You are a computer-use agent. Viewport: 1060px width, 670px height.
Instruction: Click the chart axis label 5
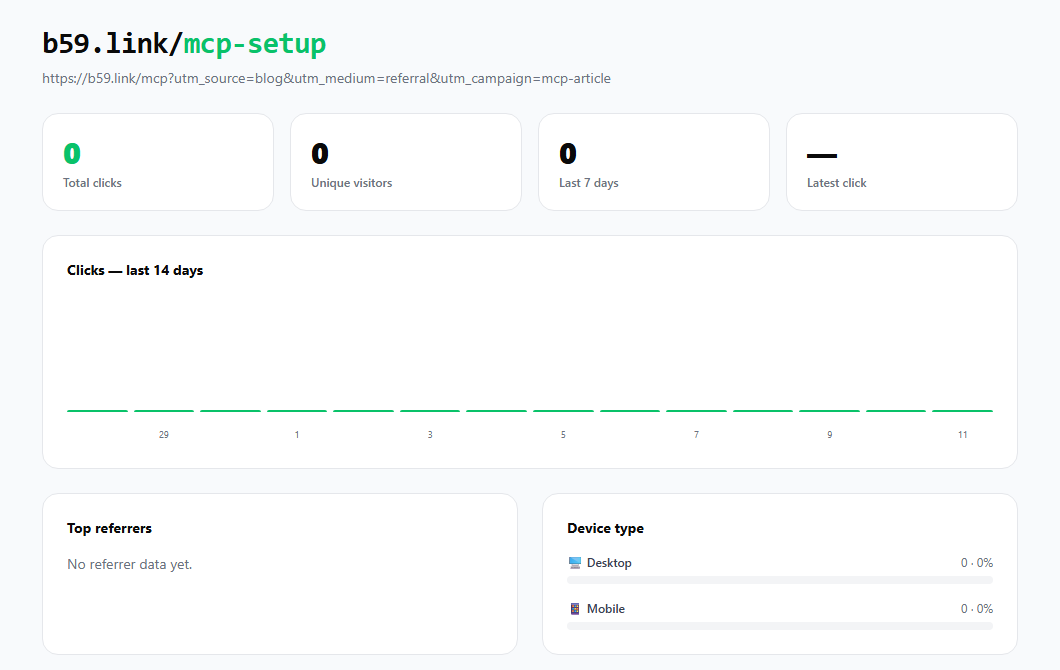tap(563, 435)
